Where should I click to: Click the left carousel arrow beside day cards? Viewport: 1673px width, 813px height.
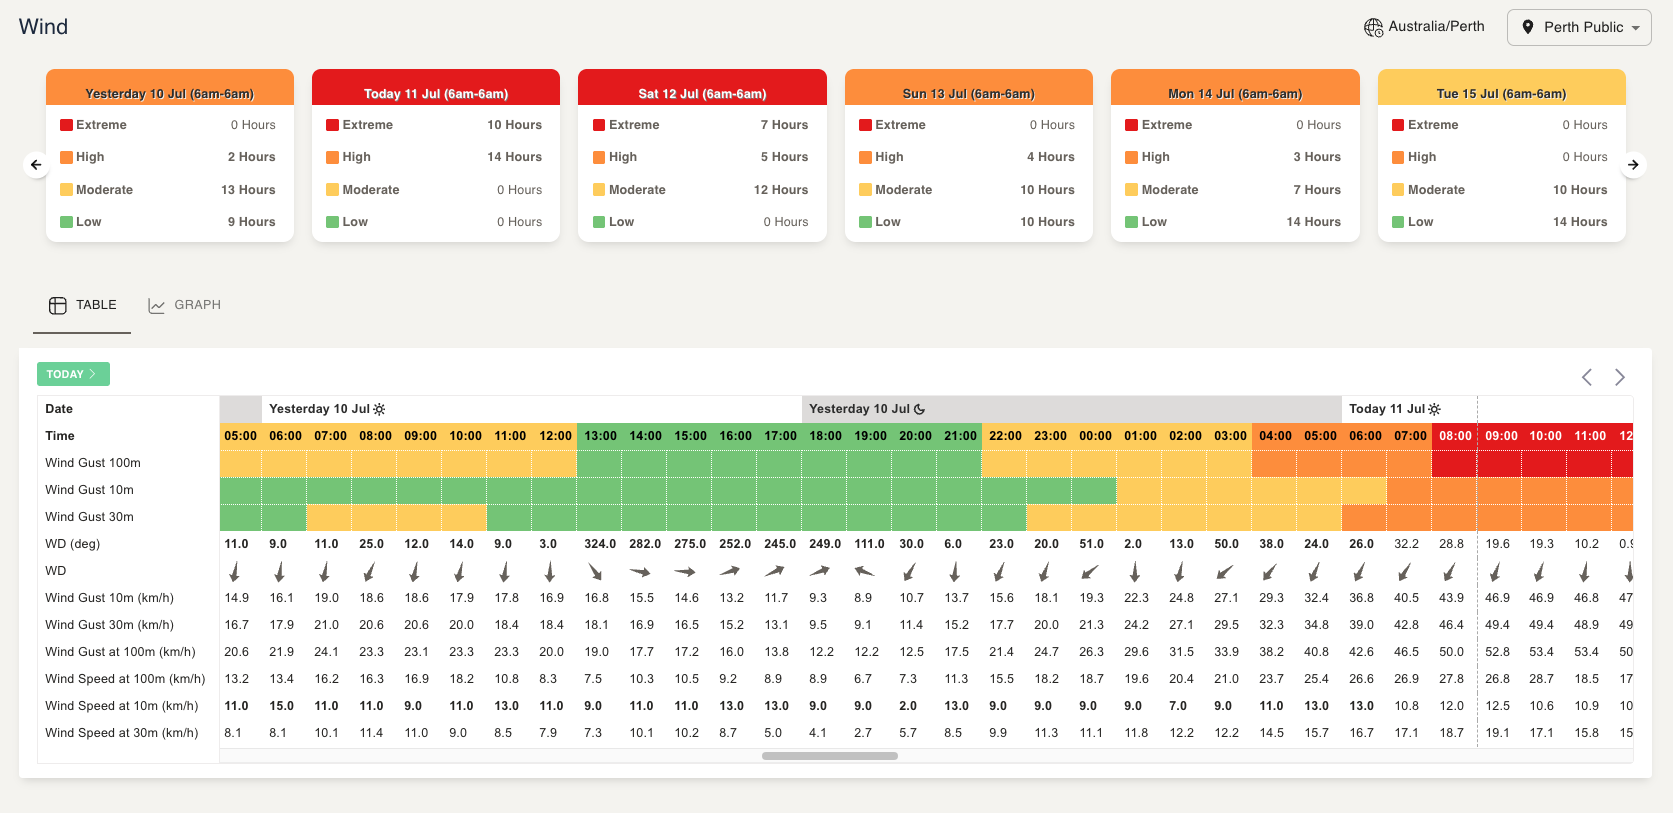point(36,165)
